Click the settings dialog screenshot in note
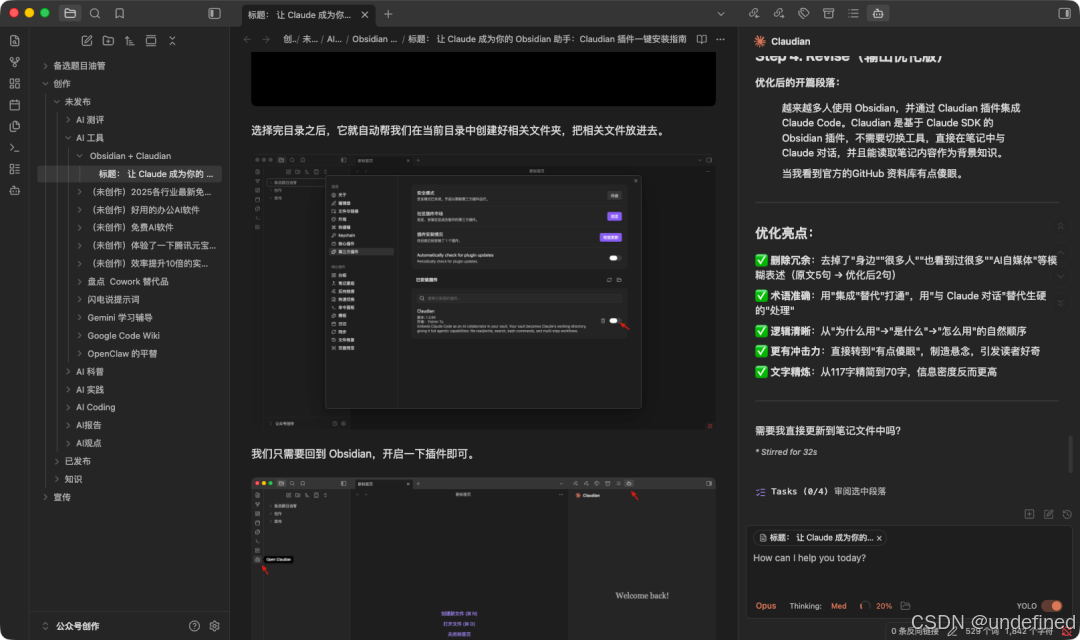The height and width of the screenshot is (640, 1080). (483, 291)
